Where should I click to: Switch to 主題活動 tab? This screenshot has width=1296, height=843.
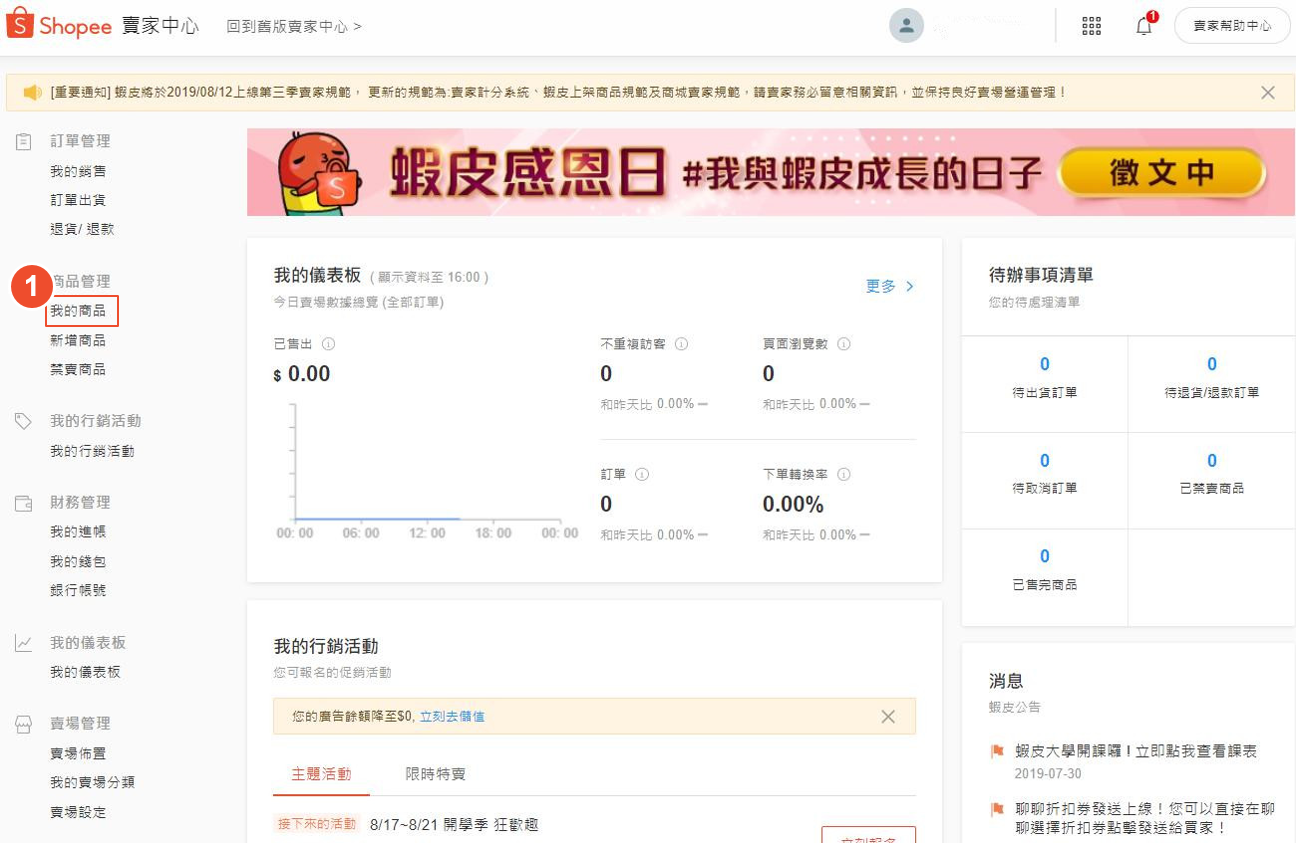pos(321,774)
